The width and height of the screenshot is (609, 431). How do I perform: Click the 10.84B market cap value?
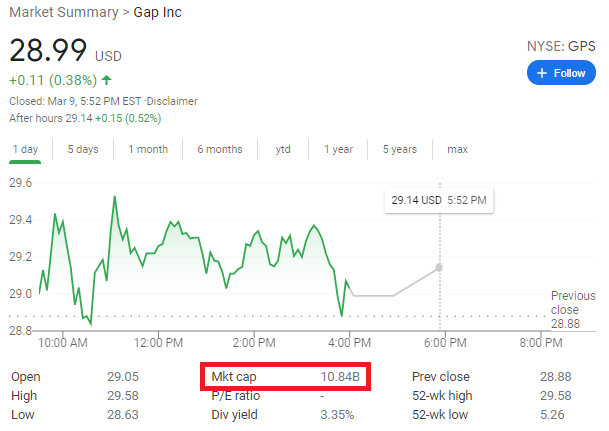click(x=340, y=377)
